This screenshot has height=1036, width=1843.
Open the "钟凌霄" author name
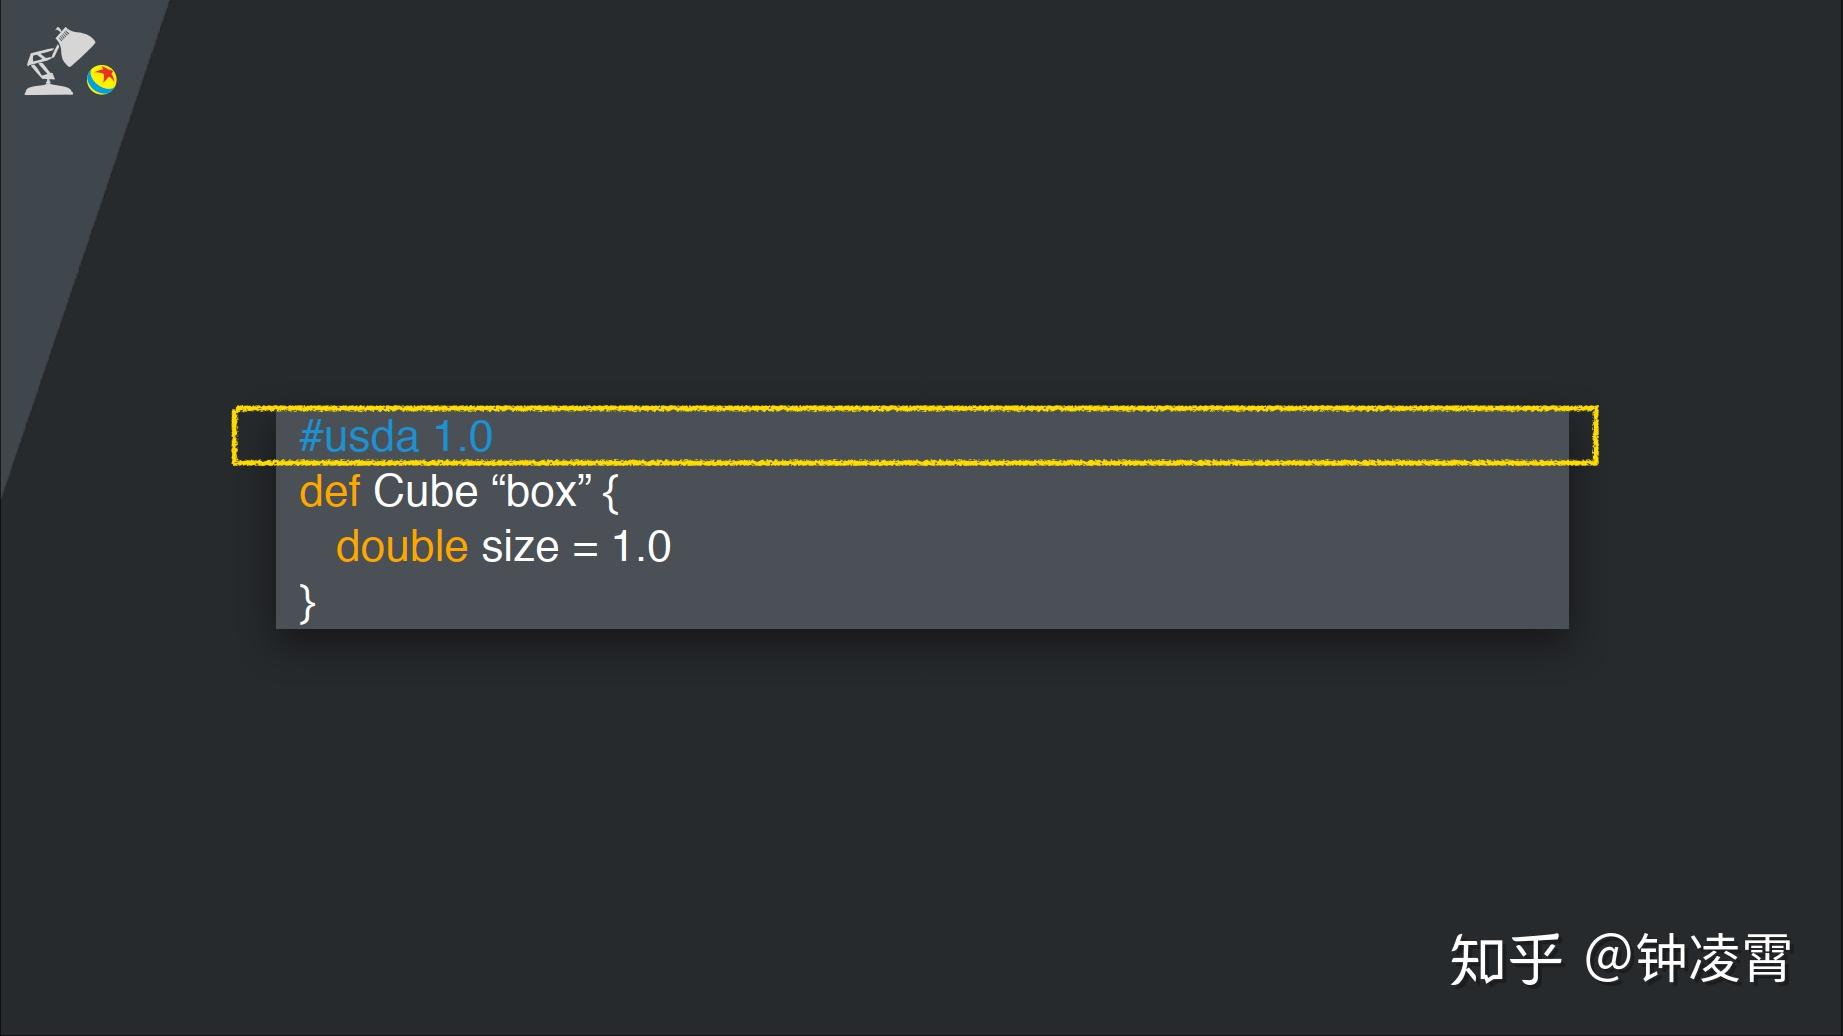point(1713,960)
